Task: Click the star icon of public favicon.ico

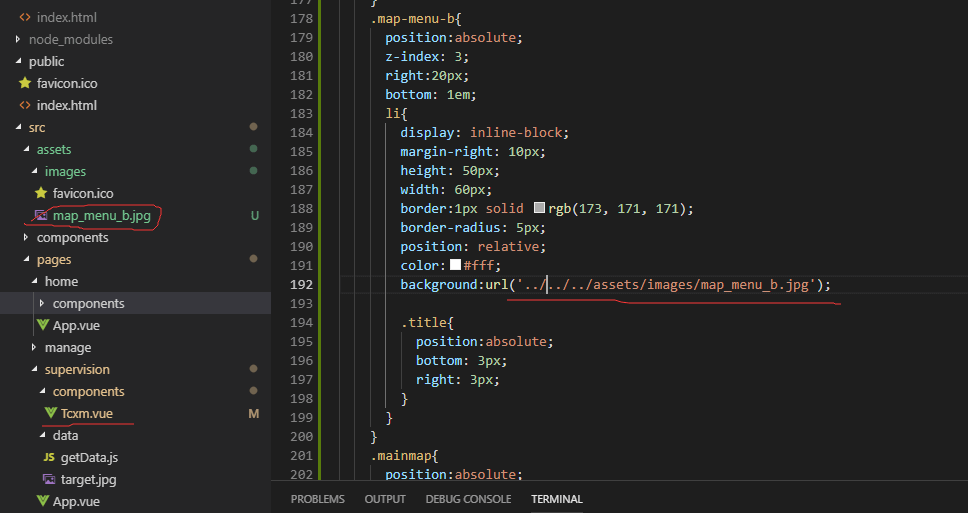Action: 25,83
